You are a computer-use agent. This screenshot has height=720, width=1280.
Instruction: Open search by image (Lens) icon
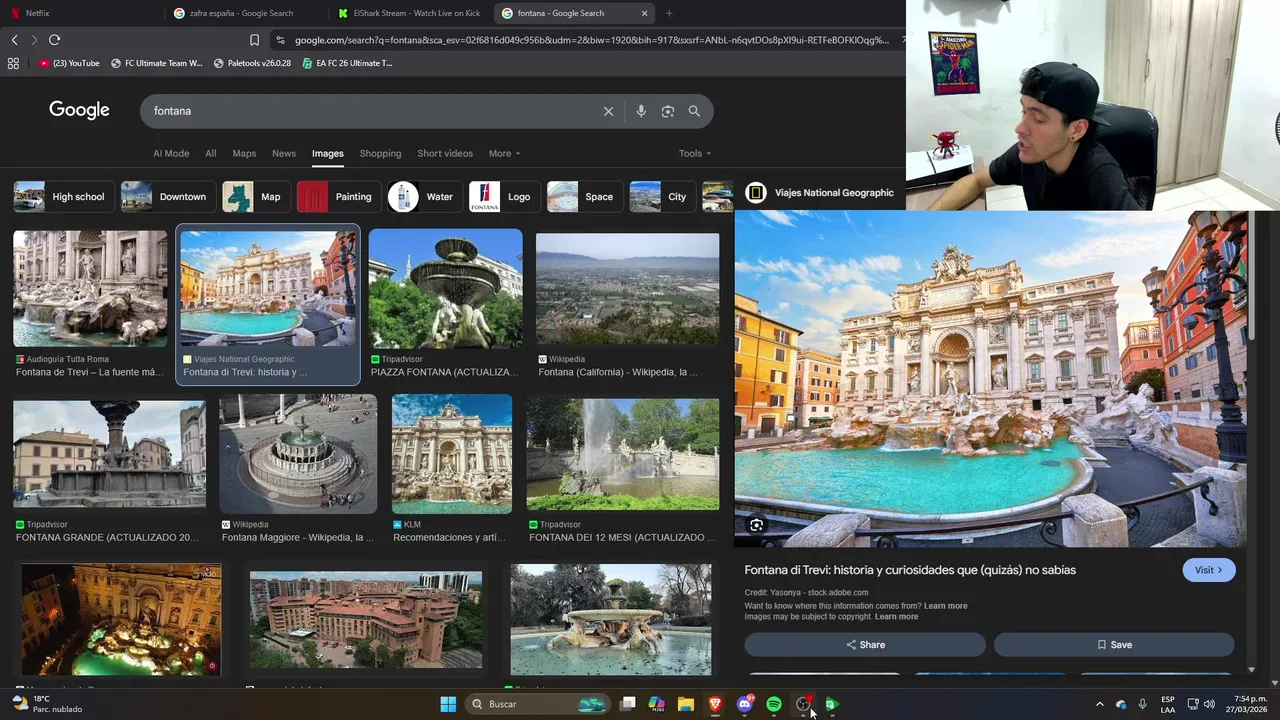pyautogui.click(x=668, y=111)
